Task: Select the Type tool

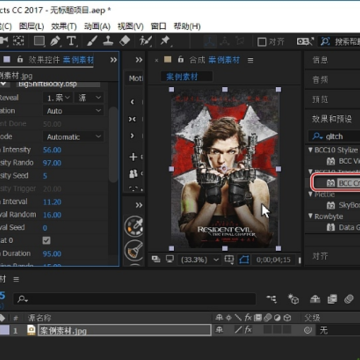Action: click(x=71, y=41)
